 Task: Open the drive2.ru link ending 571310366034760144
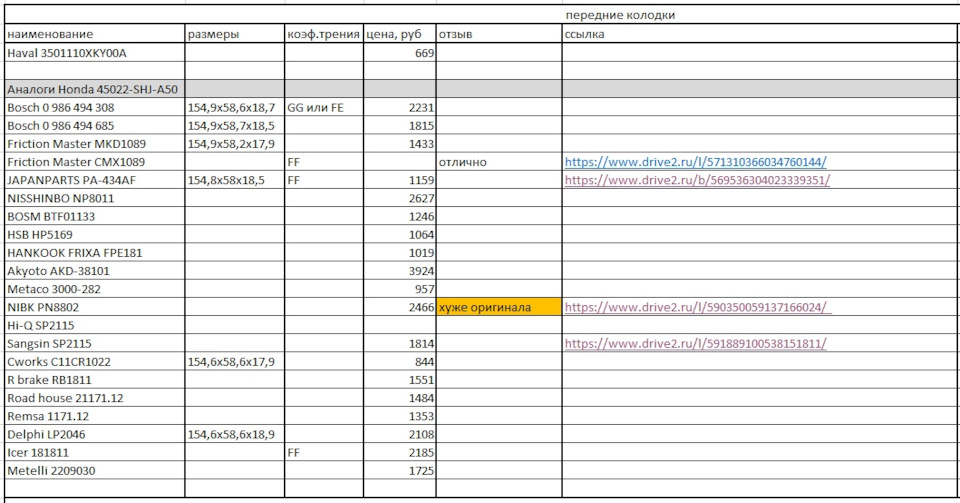[696, 162]
